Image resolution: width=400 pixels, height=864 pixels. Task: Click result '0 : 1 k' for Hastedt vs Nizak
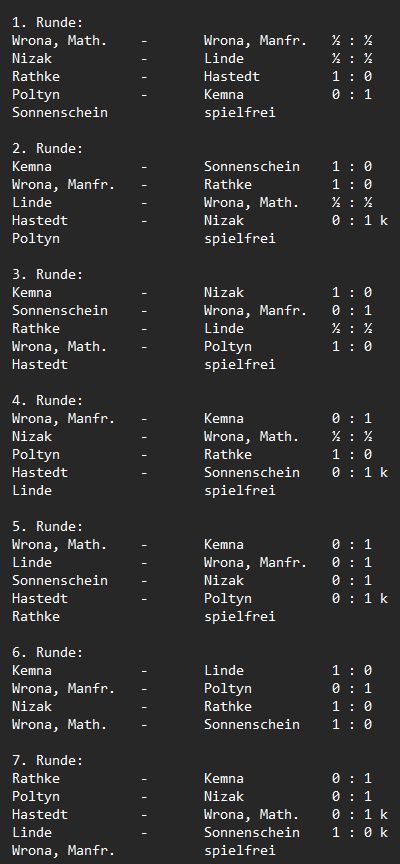(360, 220)
